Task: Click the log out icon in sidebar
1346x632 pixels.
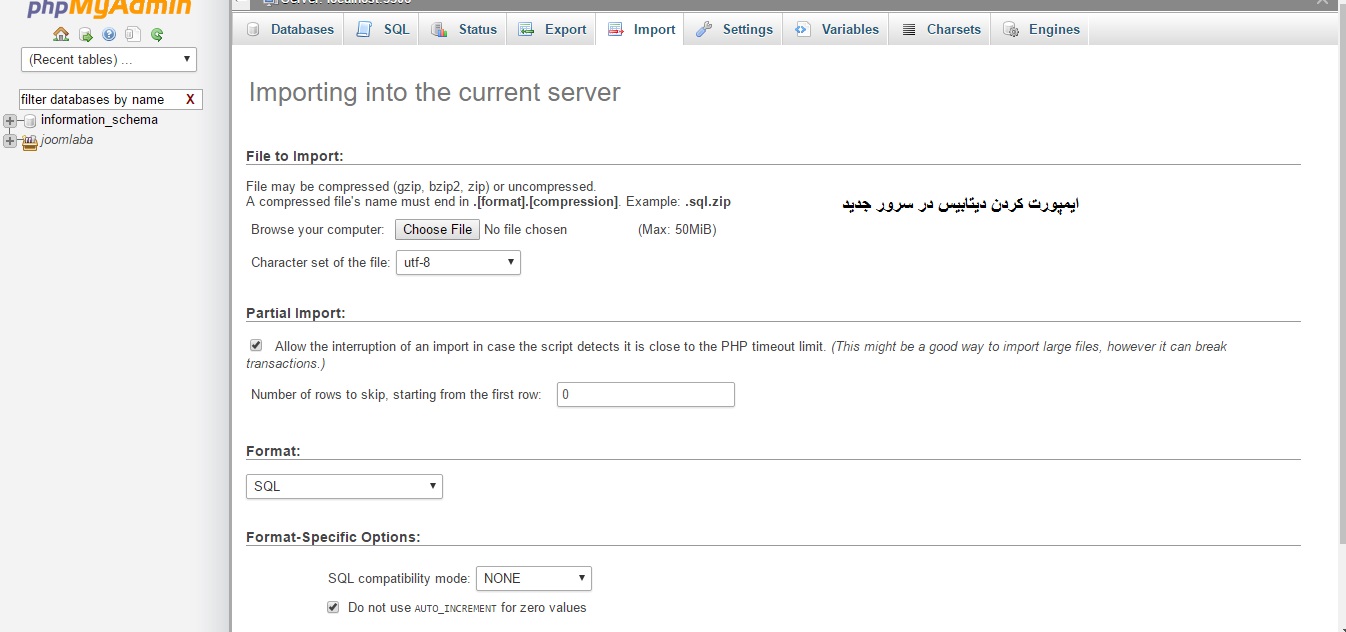Action: (86, 35)
